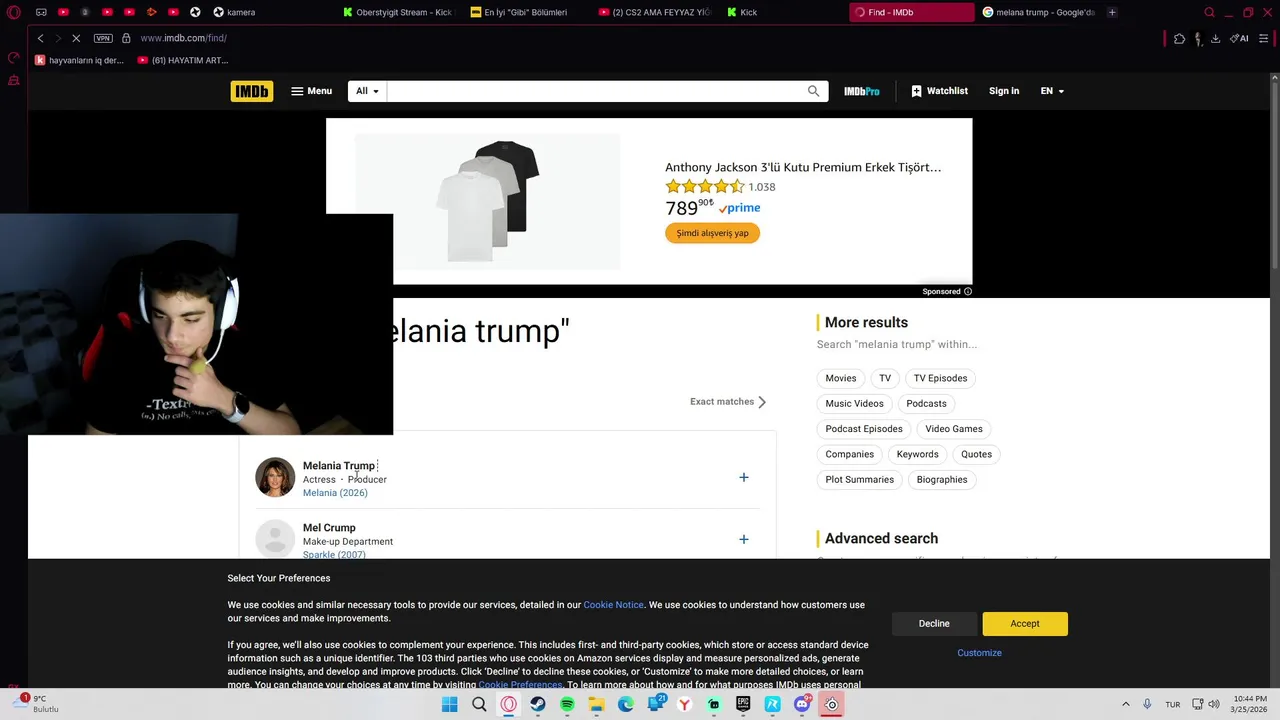This screenshot has height=720, width=1280.
Task: Expand Exact matches with the chevron
Action: click(762, 402)
